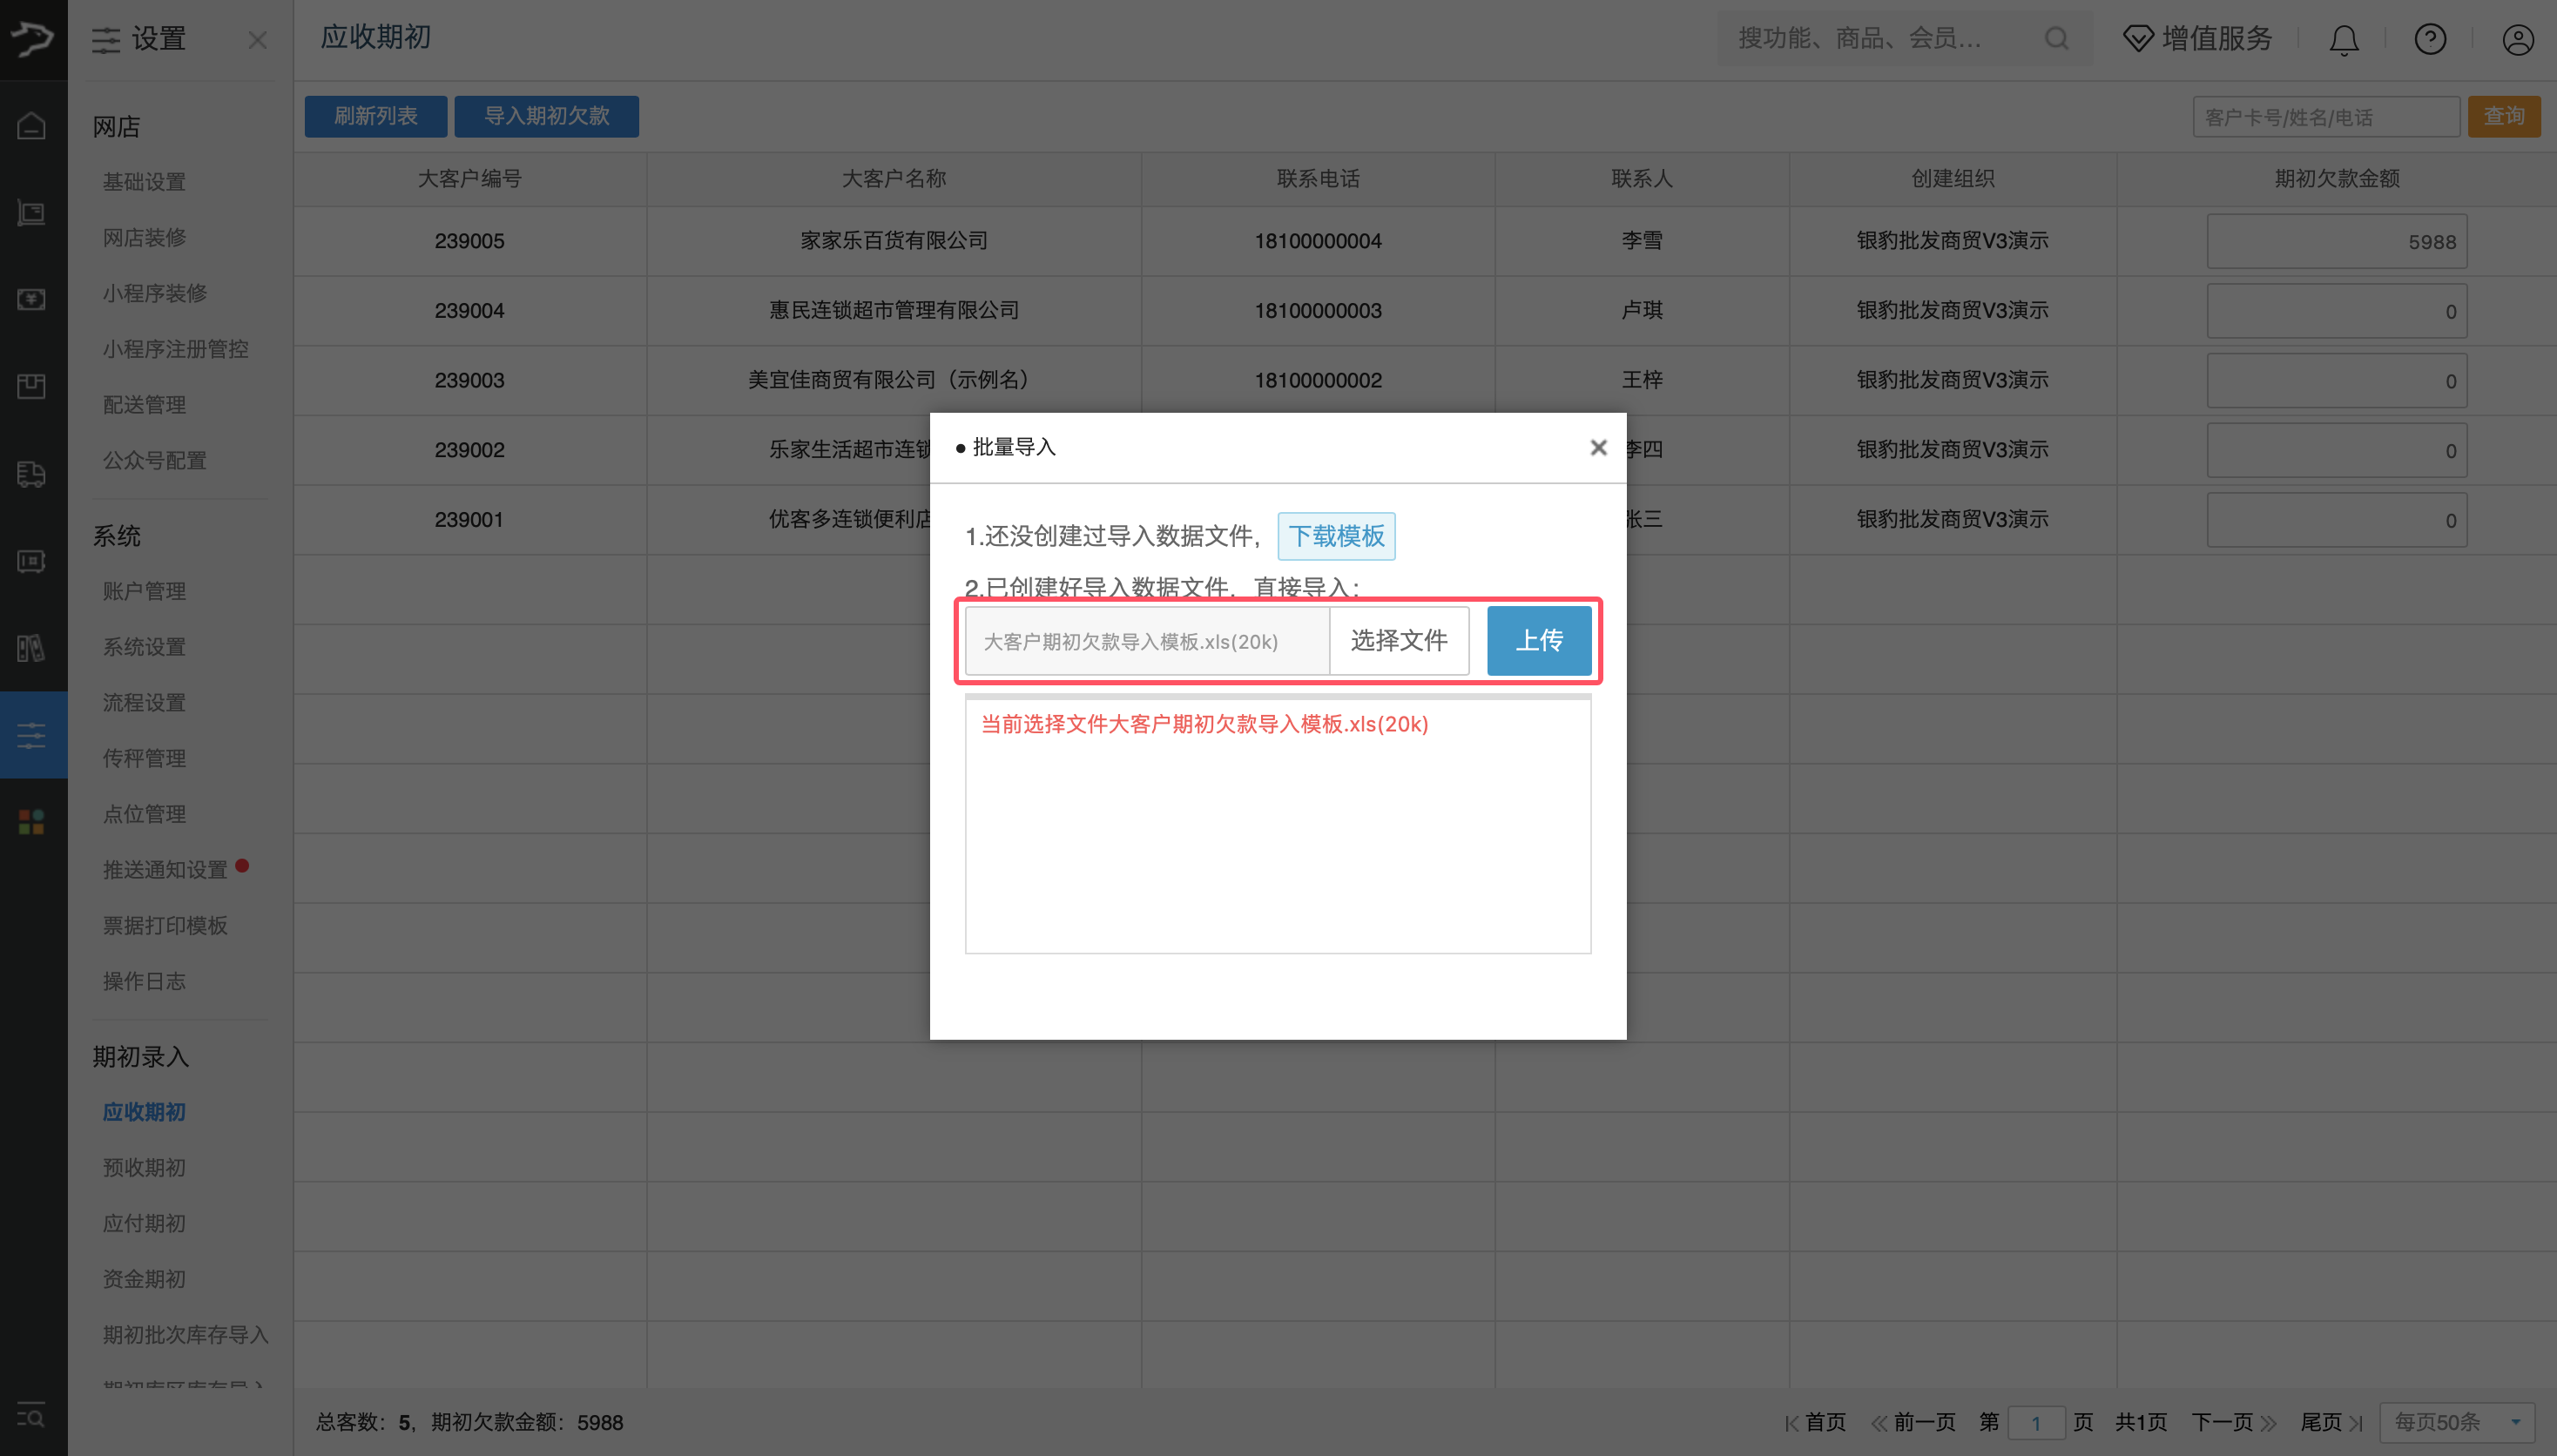This screenshot has height=1456, width=2557.
Task: Click the account avatar icon
Action: [x=2517, y=39]
